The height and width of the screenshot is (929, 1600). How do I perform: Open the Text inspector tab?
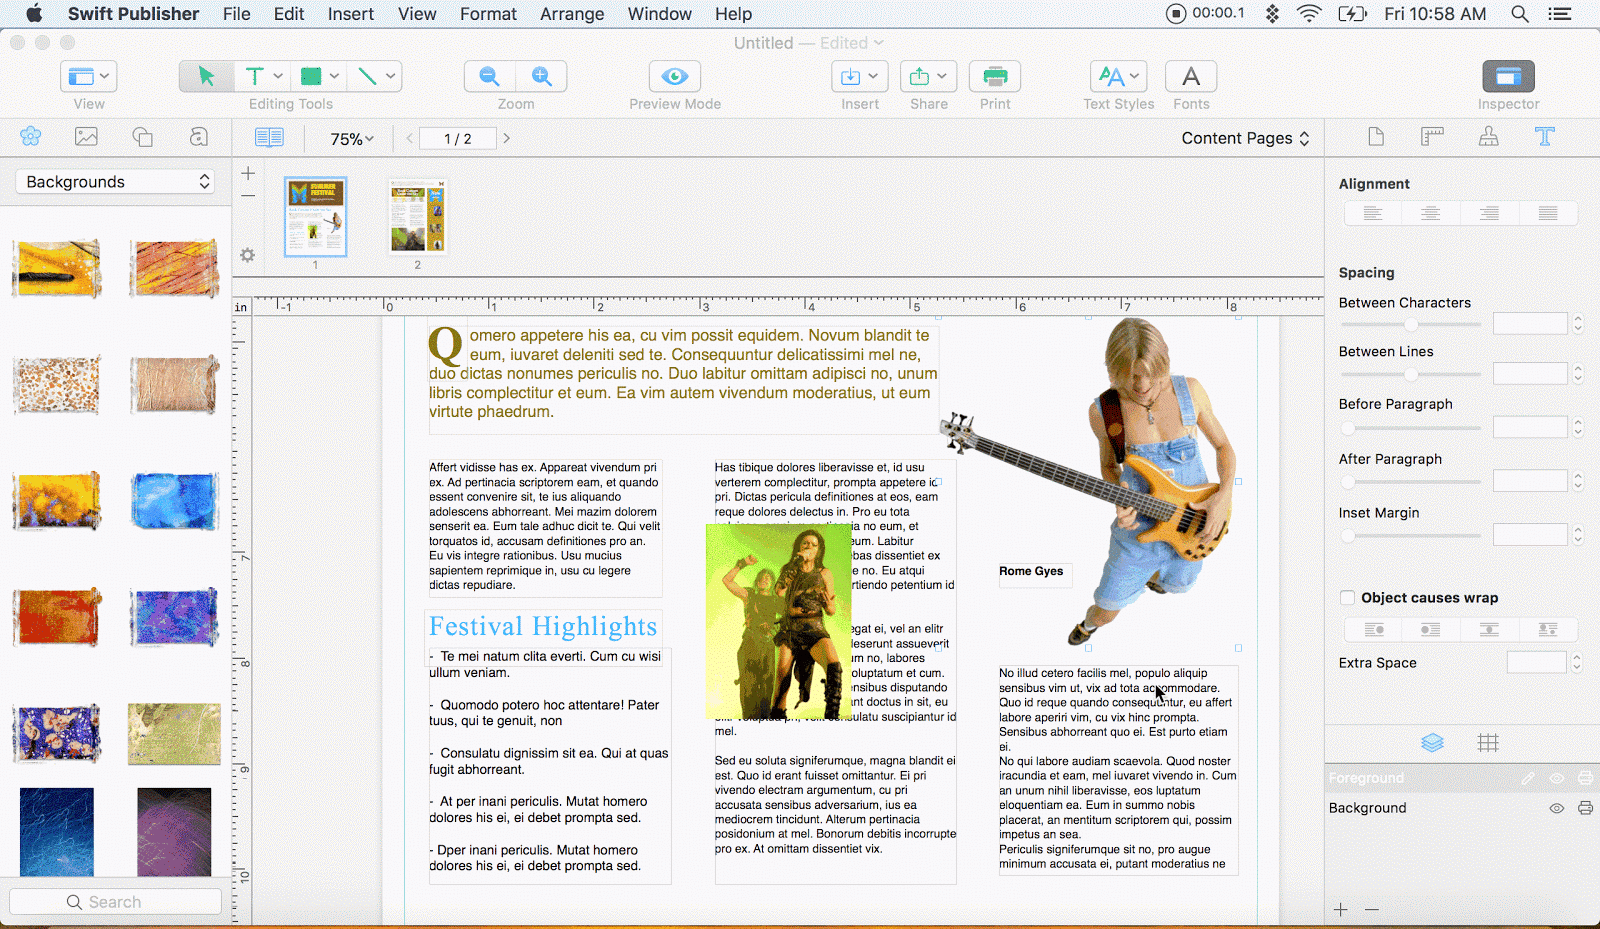pos(1545,137)
